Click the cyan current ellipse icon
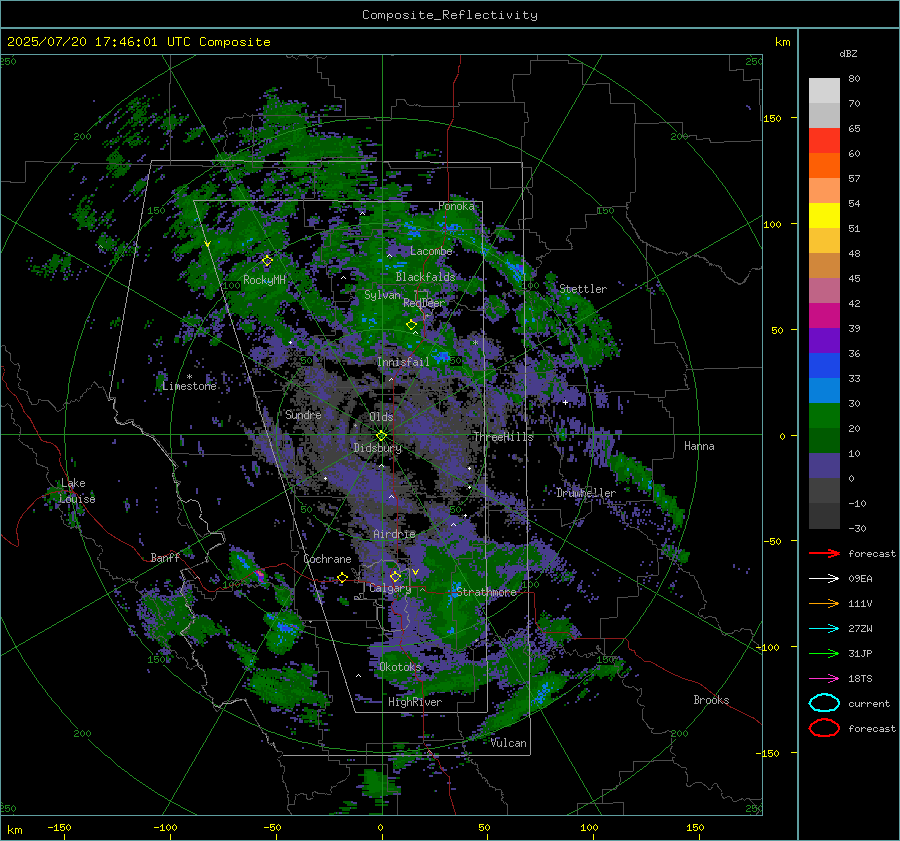This screenshot has width=900, height=841. (824, 703)
